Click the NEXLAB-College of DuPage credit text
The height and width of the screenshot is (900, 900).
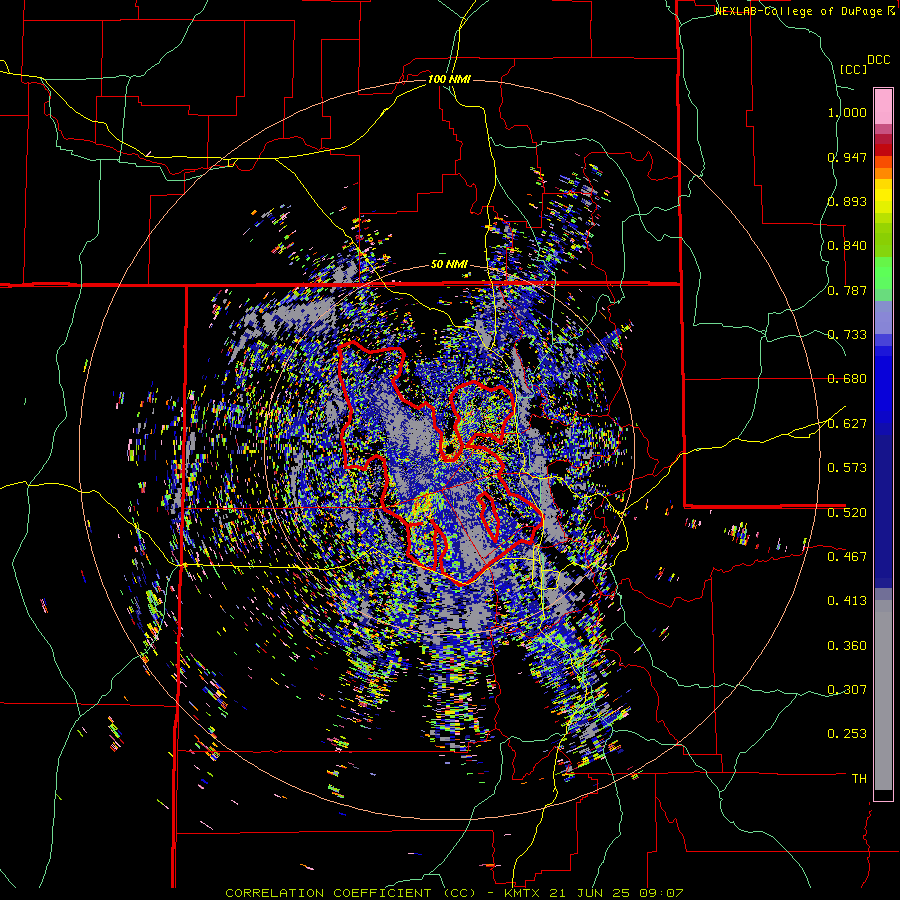tap(799, 11)
